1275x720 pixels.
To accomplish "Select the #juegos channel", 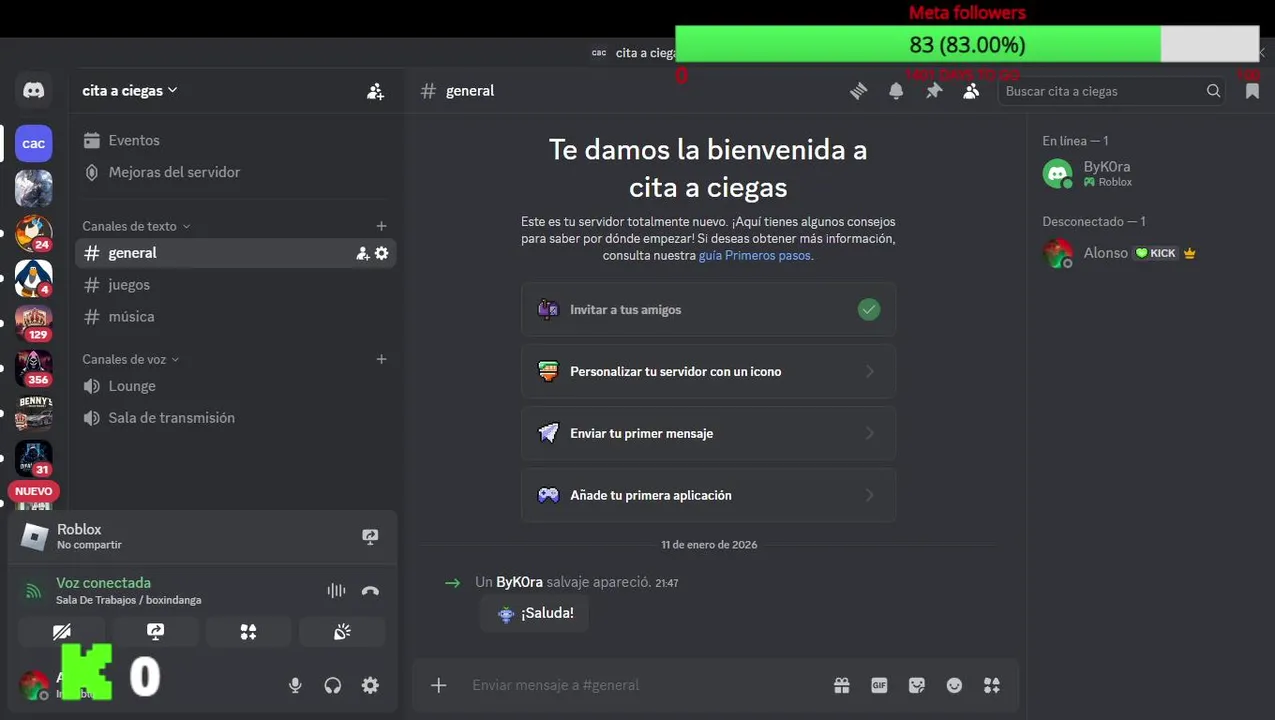I will click(235, 285).
